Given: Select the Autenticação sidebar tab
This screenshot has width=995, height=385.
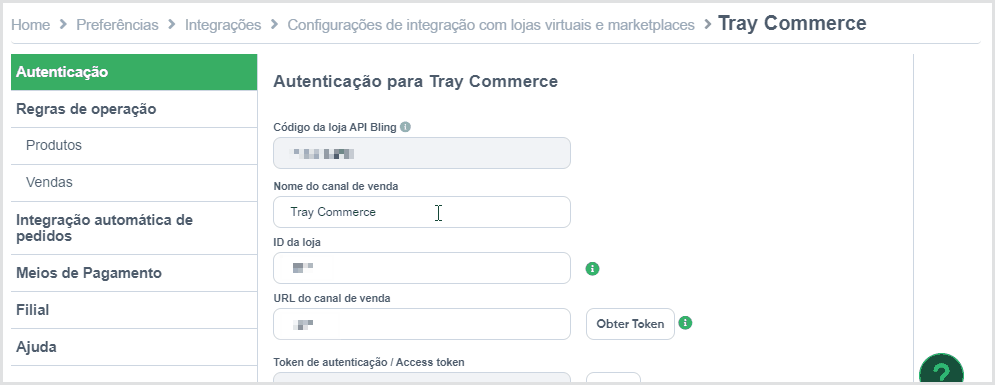Looking at the screenshot, I should tap(134, 72).
